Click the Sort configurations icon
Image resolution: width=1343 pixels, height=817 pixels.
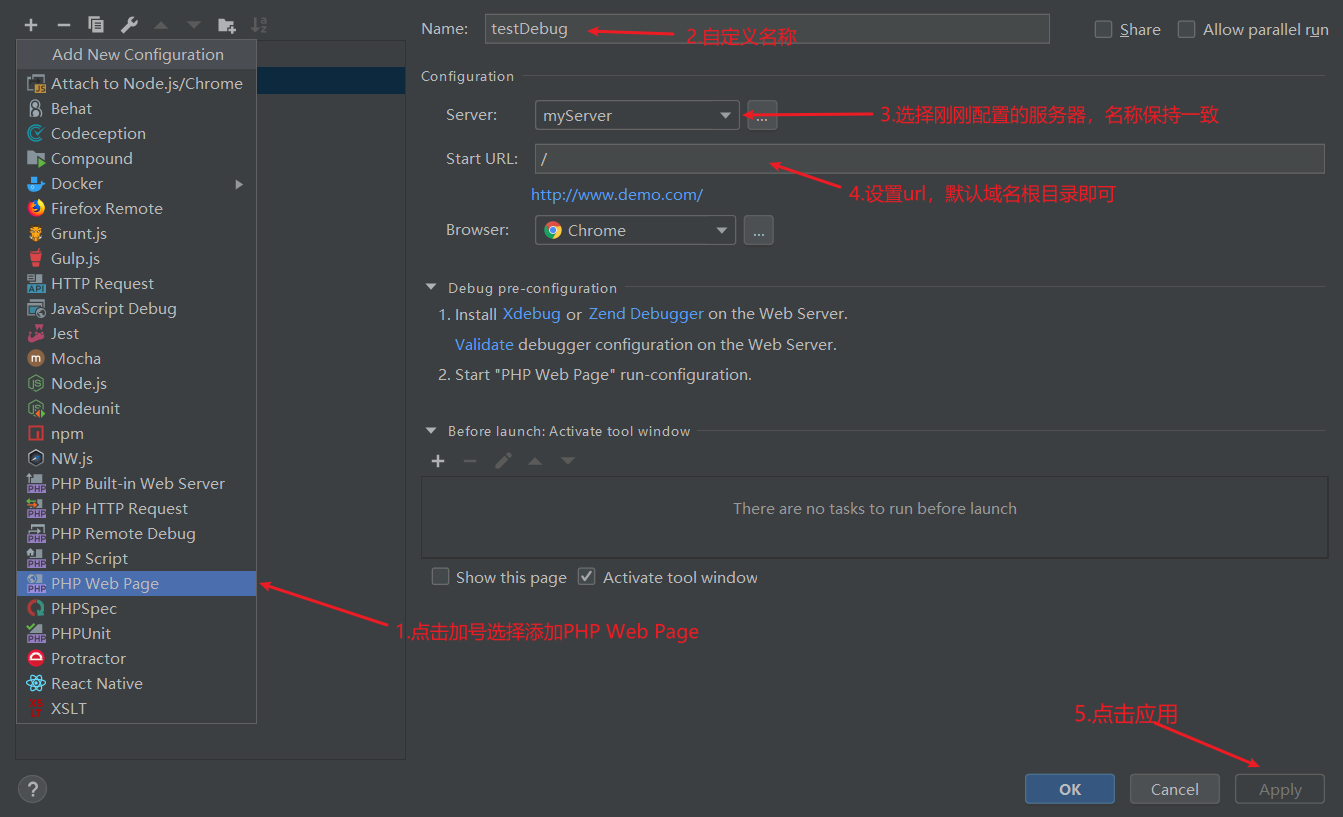coord(259,24)
